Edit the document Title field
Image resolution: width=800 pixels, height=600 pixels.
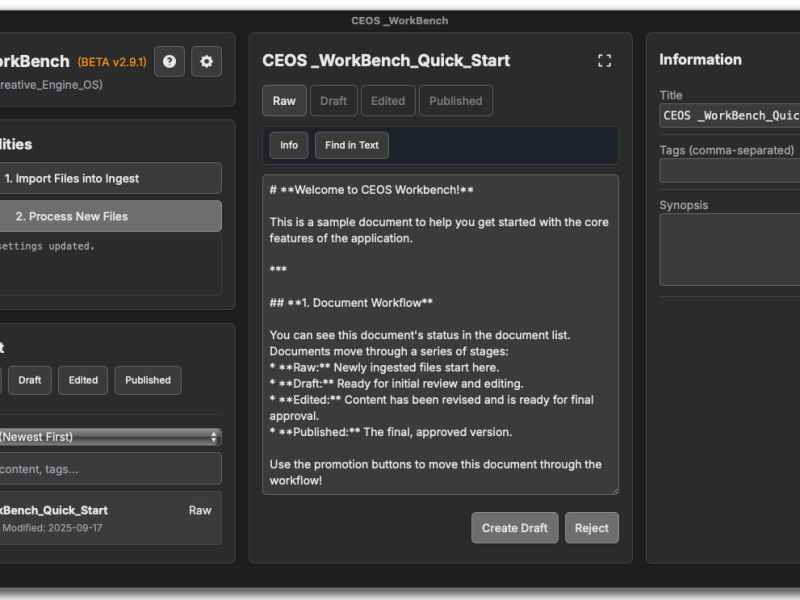pyautogui.click(x=728, y=116)
